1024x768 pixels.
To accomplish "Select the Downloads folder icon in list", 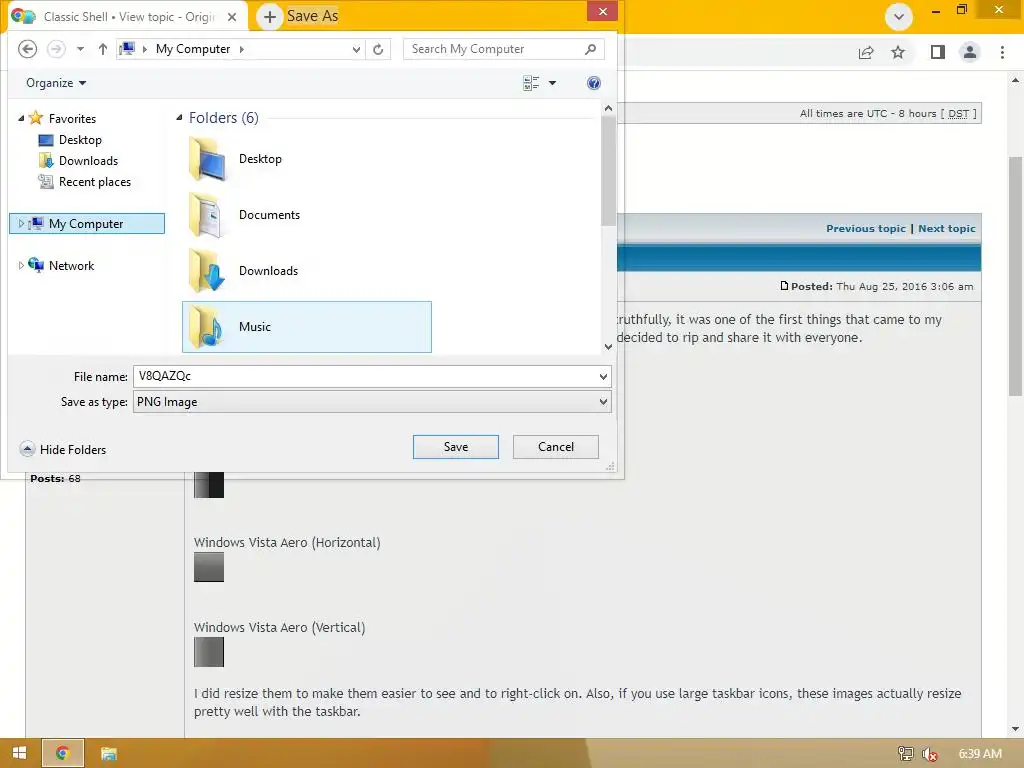I will point(208,270).
